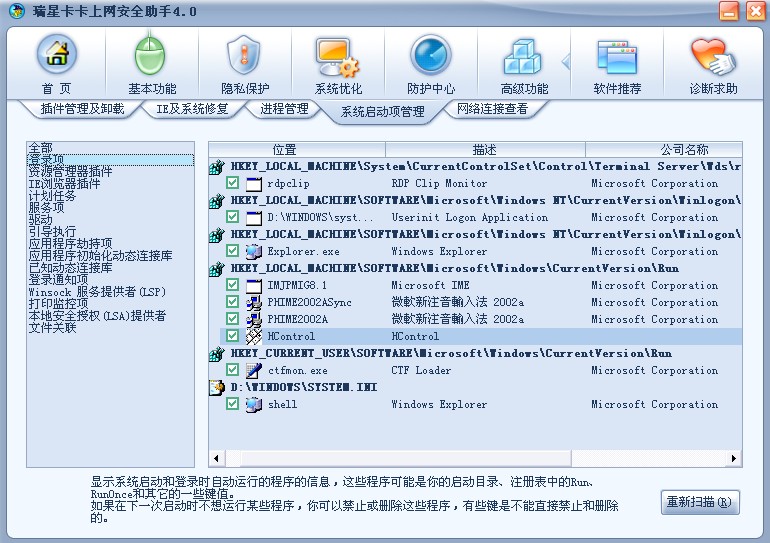
Task: Uncheck the Explorer.exe startup item
Action: [233, 251]
